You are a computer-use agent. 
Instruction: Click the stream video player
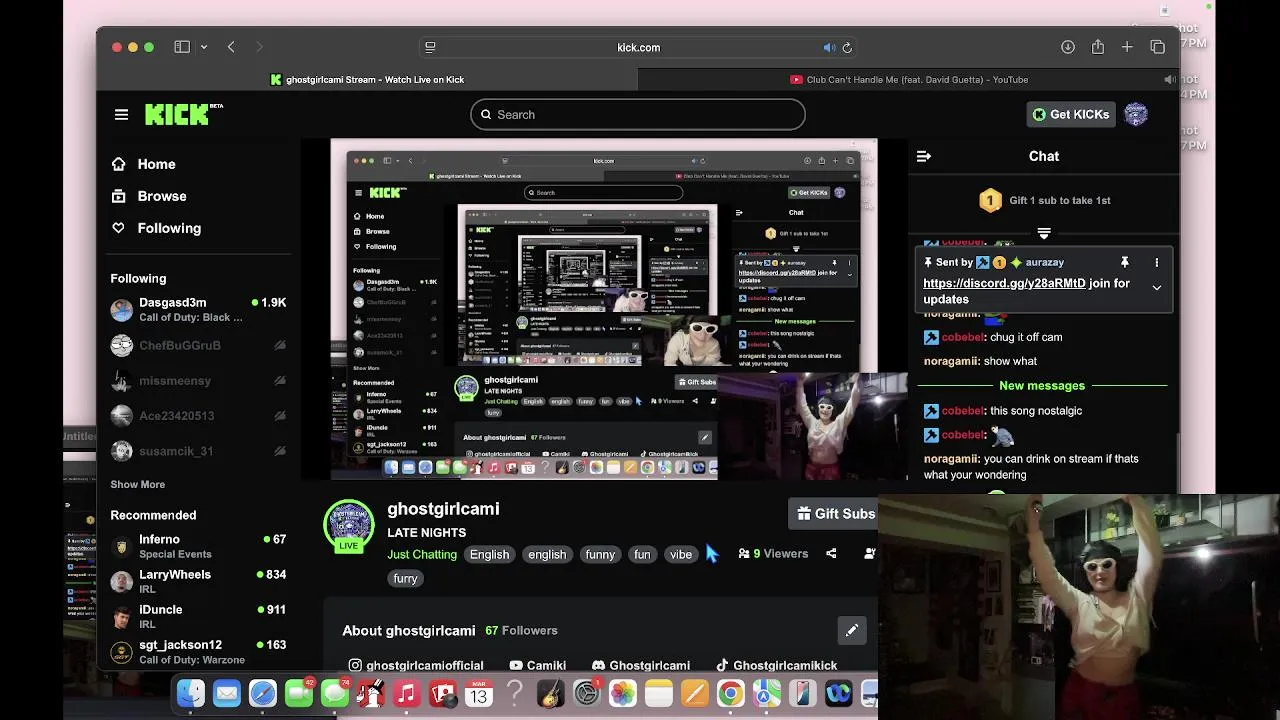(x=604, y=310)
